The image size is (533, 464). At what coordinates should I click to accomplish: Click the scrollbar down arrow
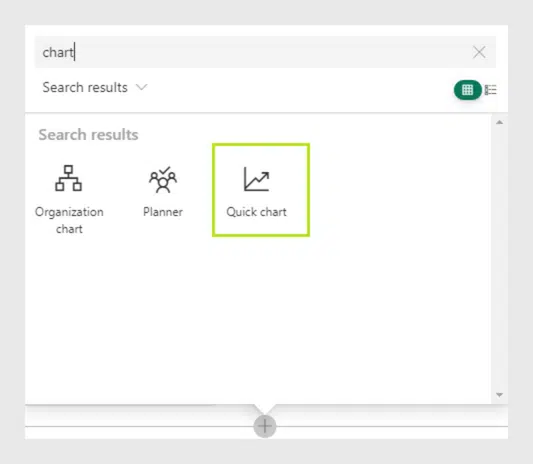499,395
